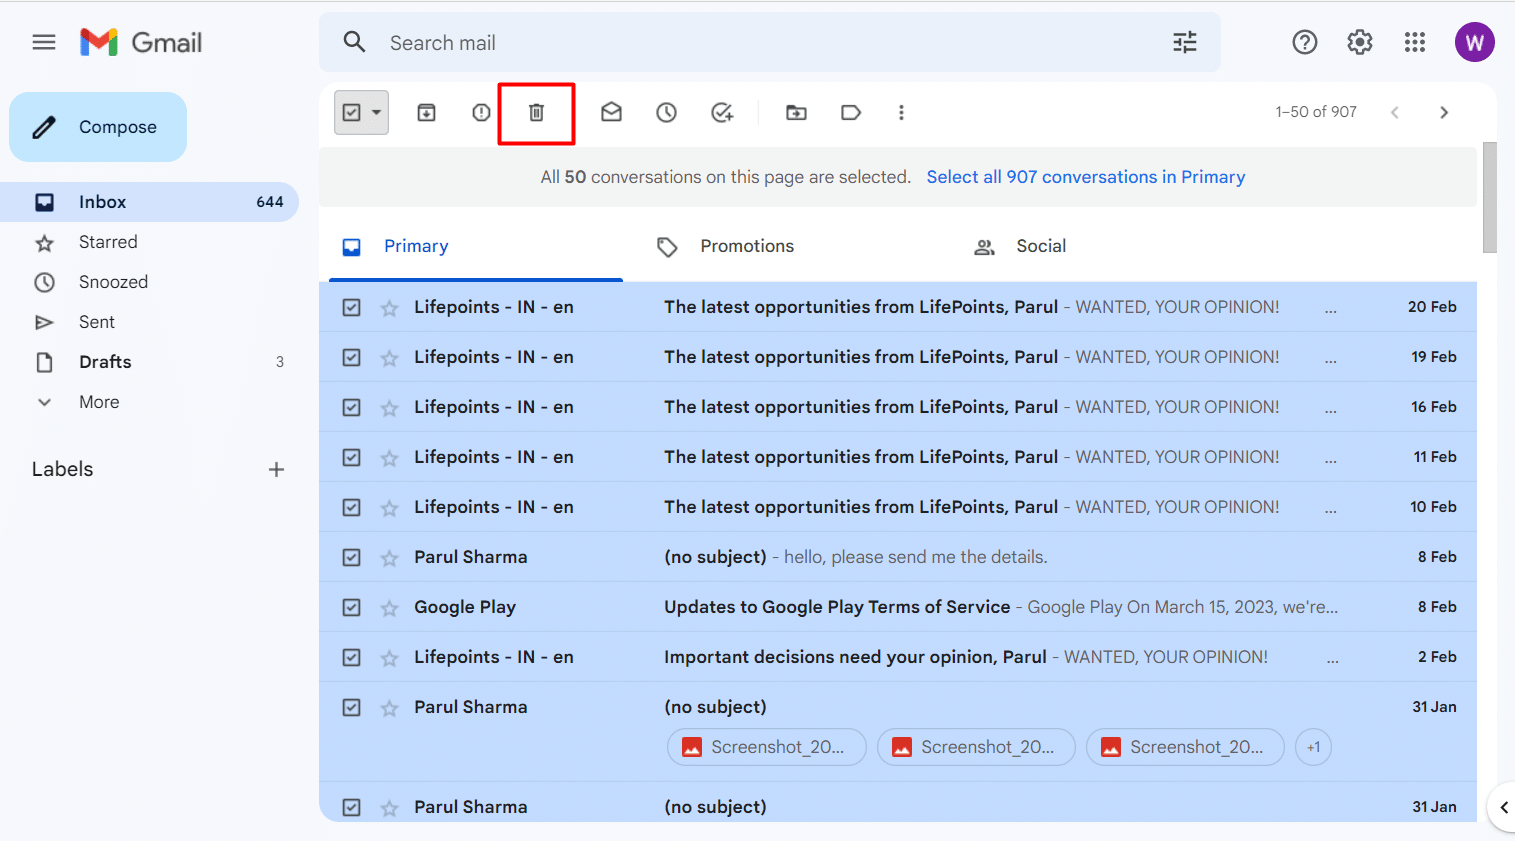Uncheck the 10 Feb Lifepoints email
This screenshot has height=841, width=1515.
[352, 508]
